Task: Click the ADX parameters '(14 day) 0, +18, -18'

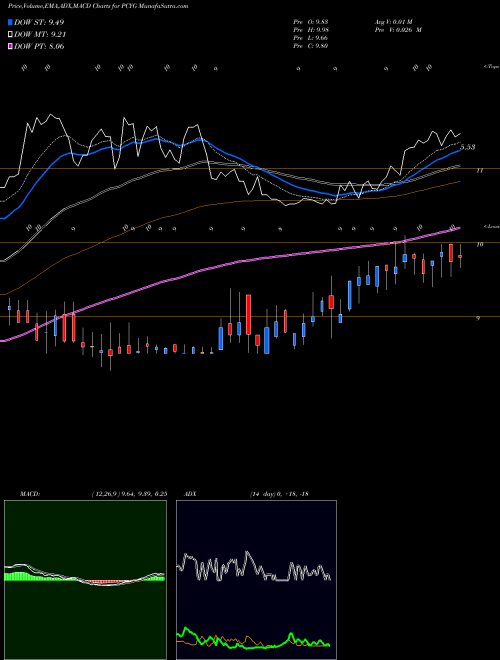Action: coord(279,494)
